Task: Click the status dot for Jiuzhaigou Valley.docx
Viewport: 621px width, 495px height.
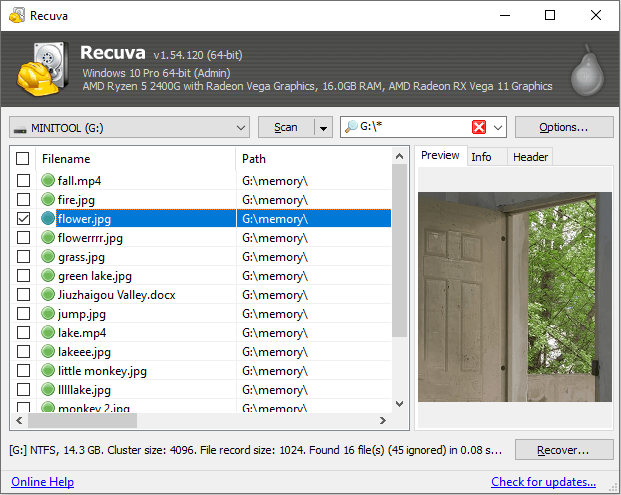Action: 48,295
